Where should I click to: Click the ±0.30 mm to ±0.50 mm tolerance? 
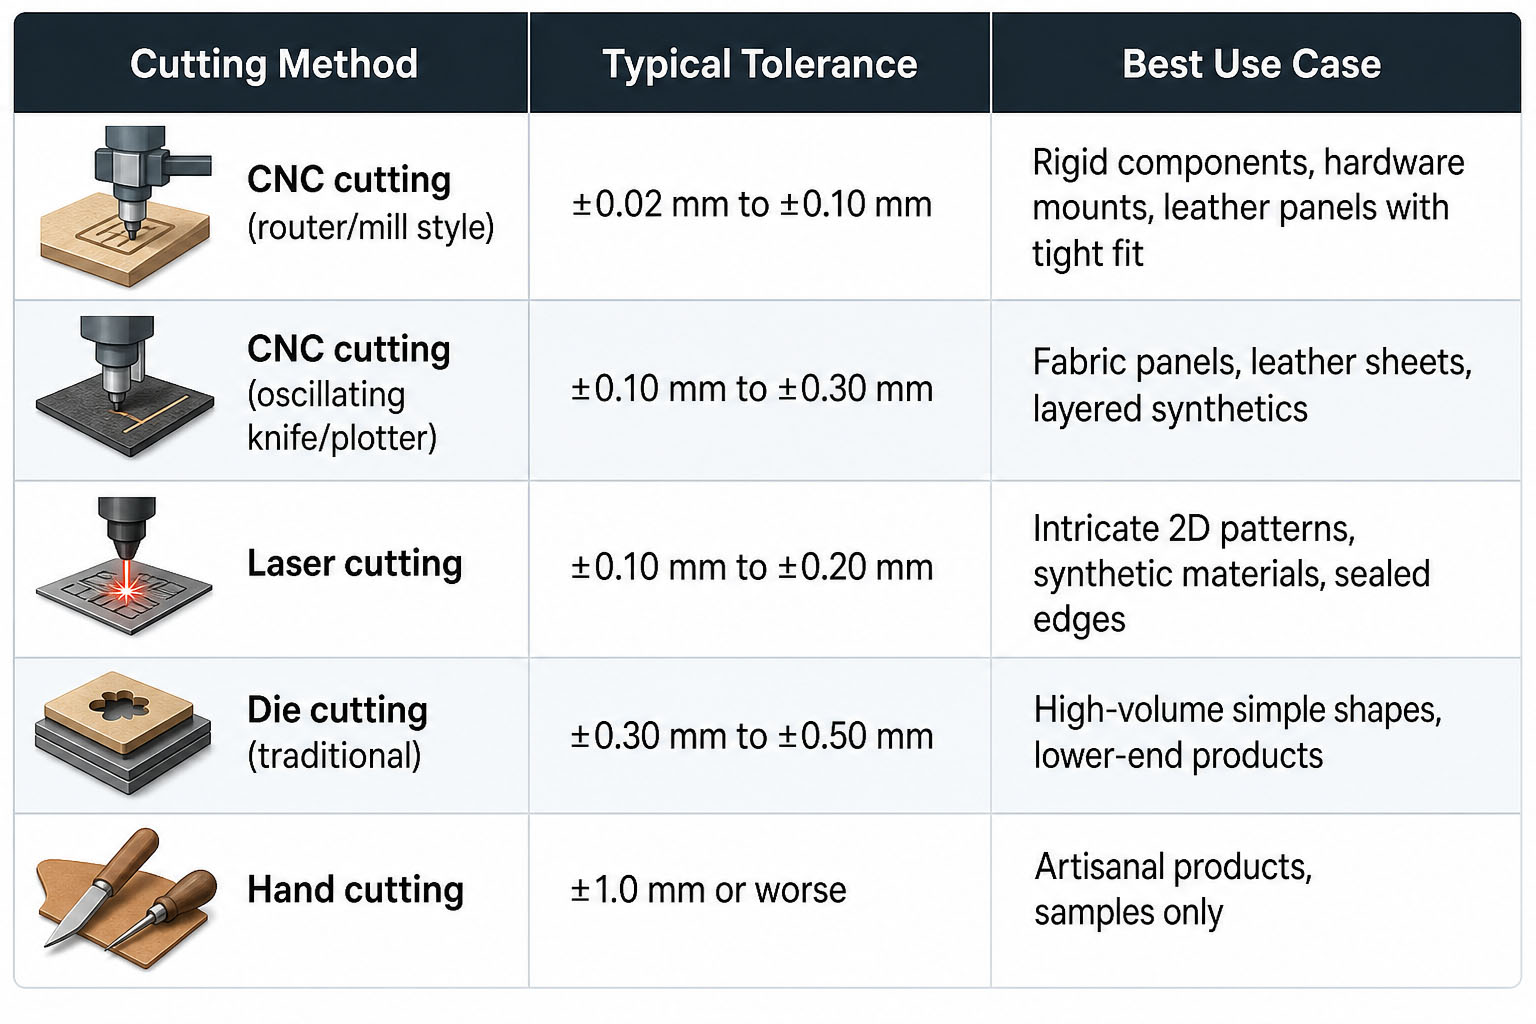pyautogui.click(x=752, y=736)
